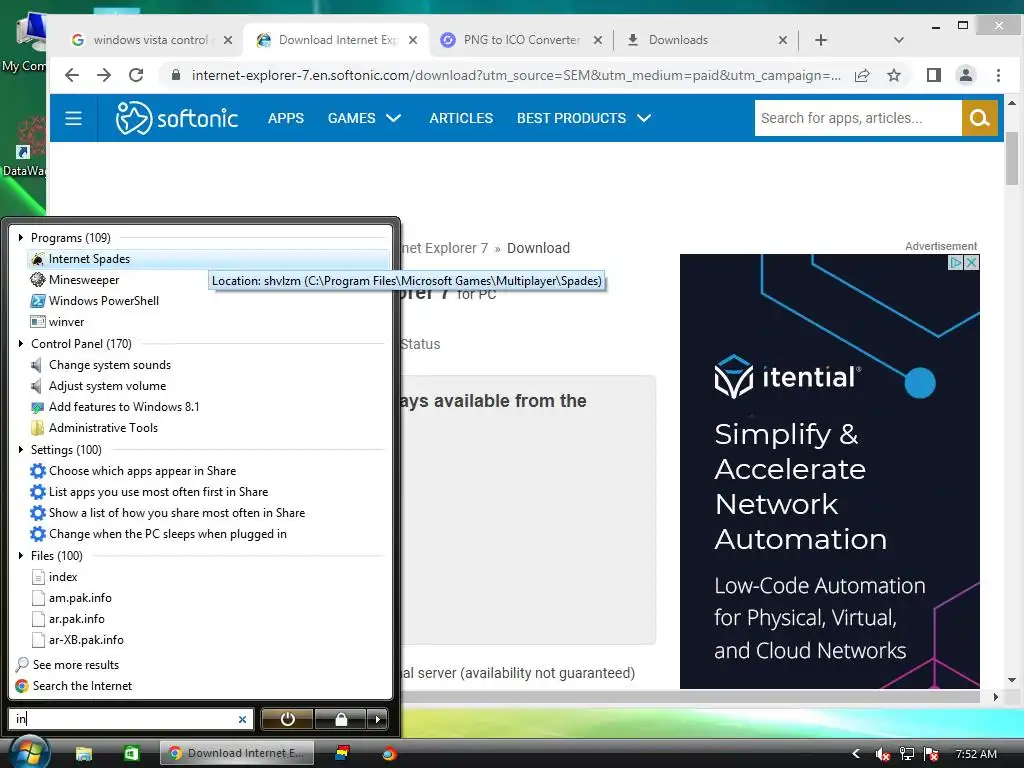Click Search the Internet
This screenshot has height=768, width=1024.
tap(73, 686)
